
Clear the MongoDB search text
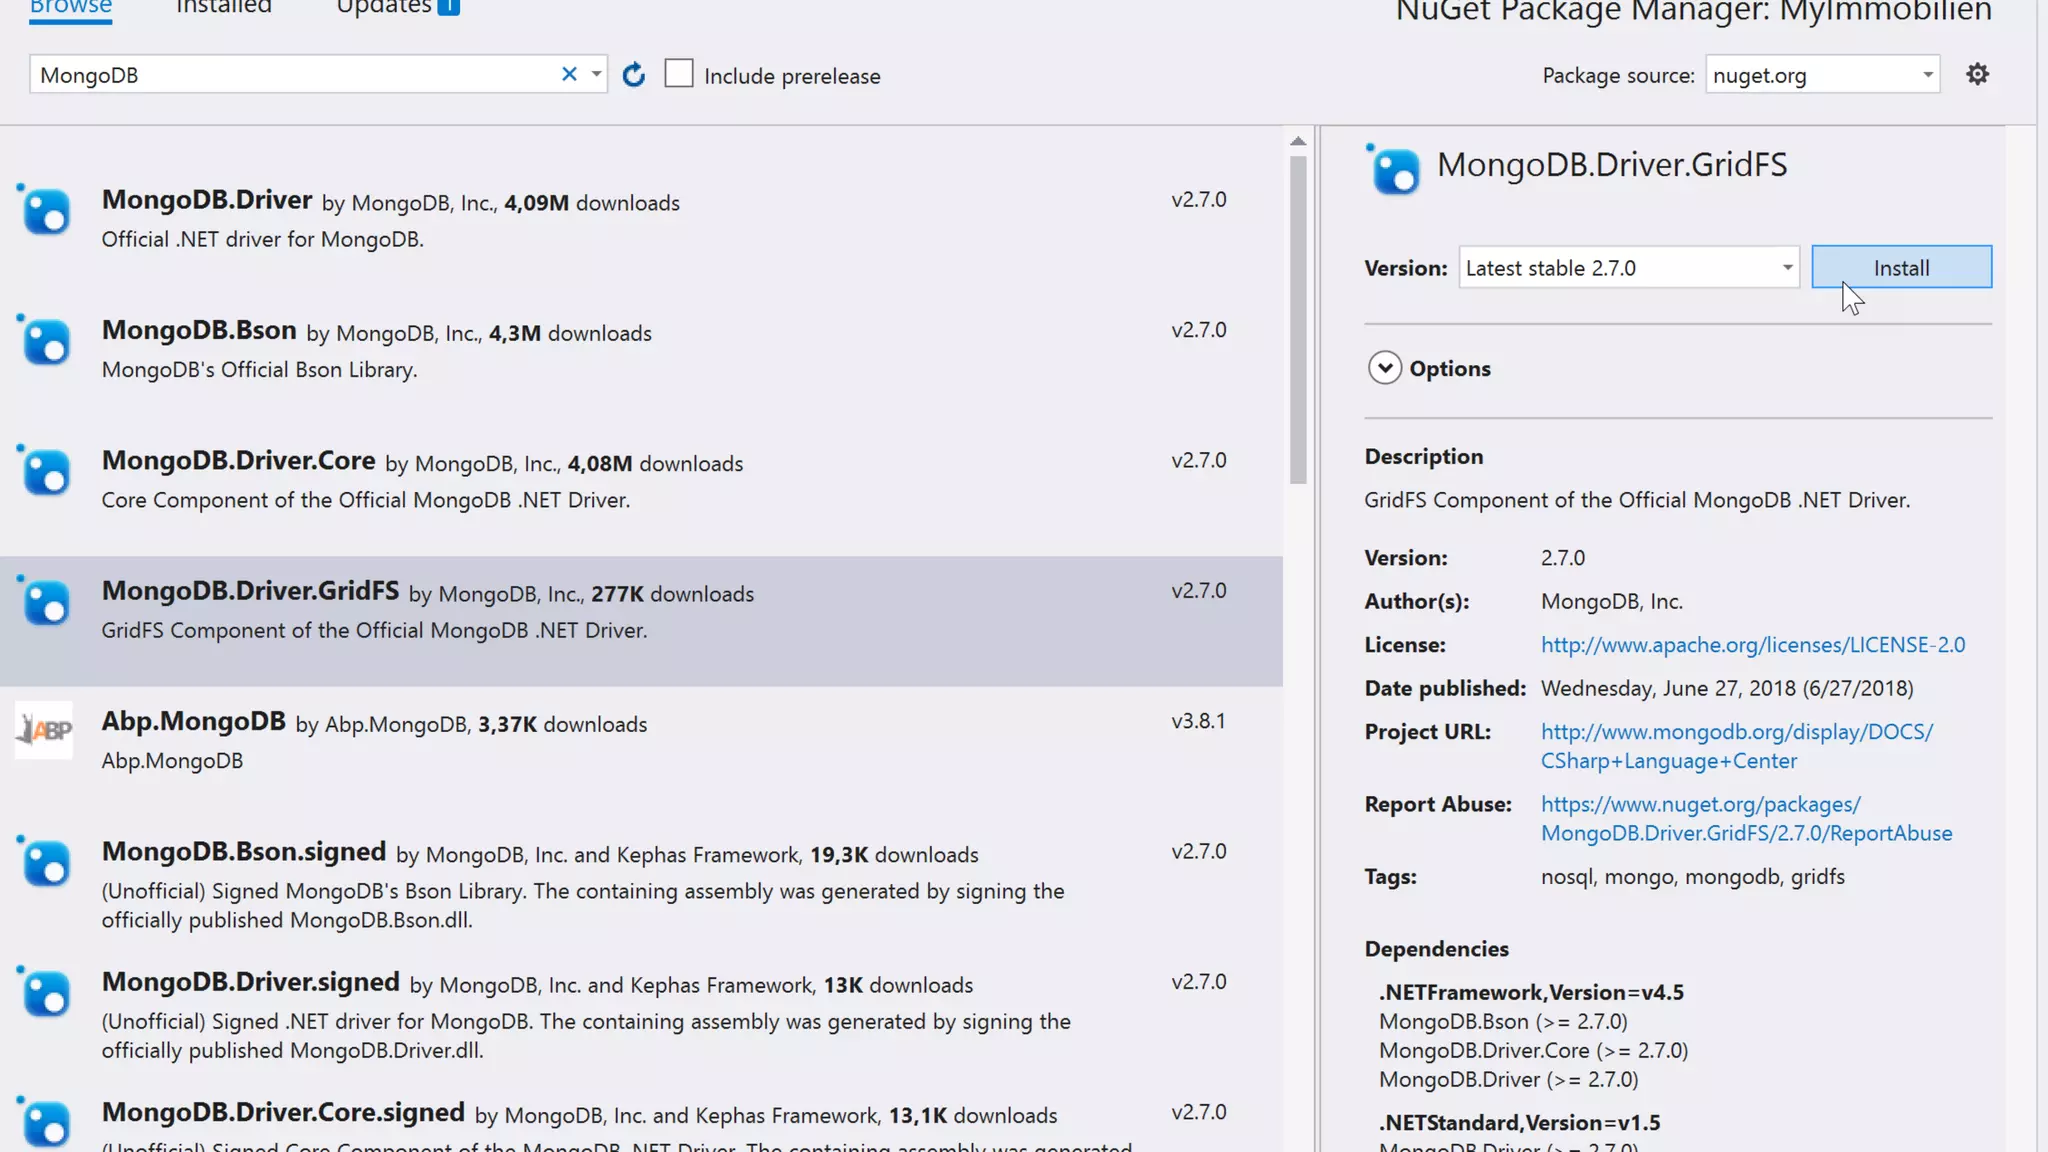point(569,74)
